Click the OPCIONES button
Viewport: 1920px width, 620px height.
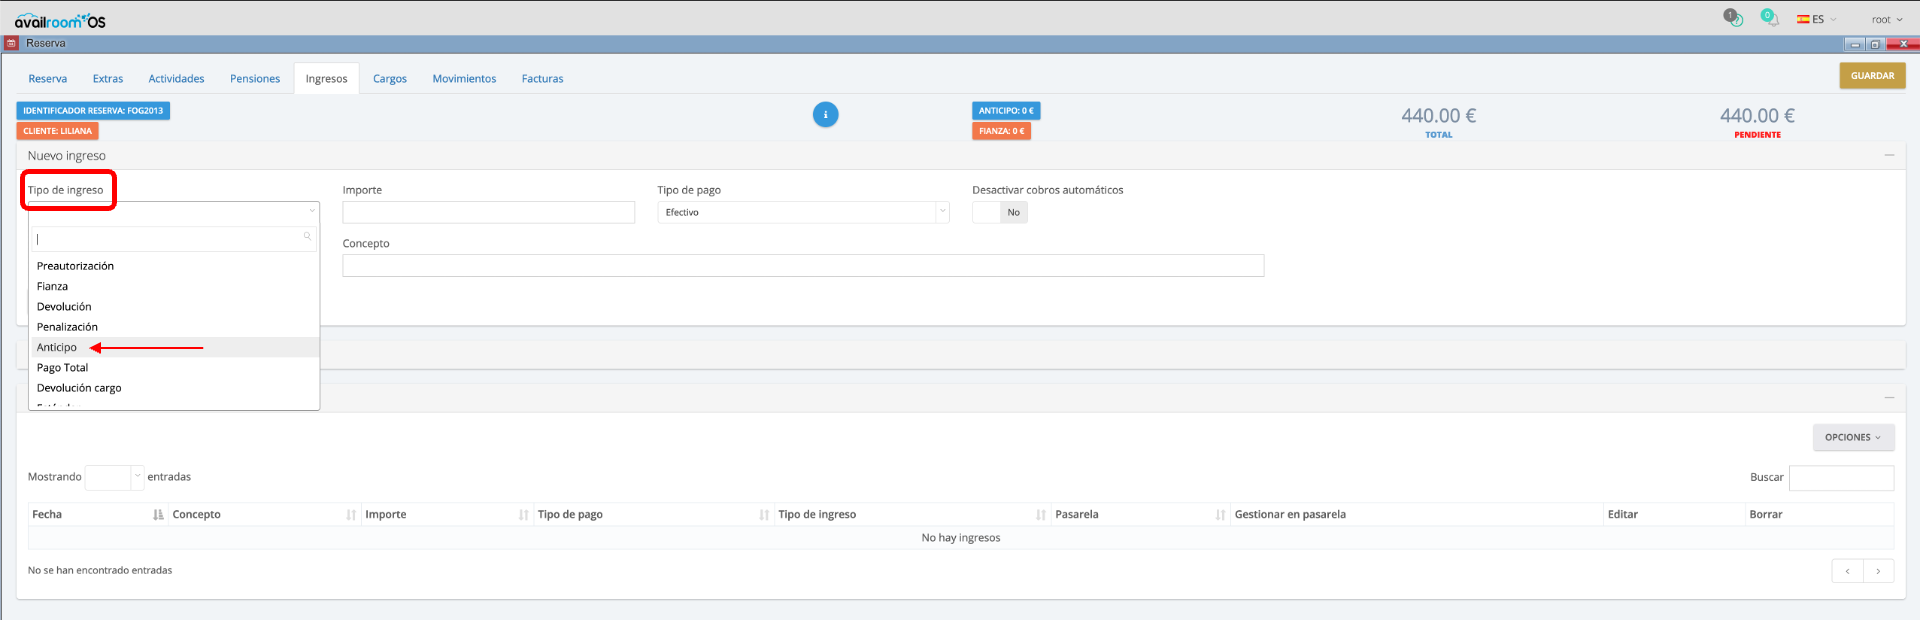[x=1852, y=437]
